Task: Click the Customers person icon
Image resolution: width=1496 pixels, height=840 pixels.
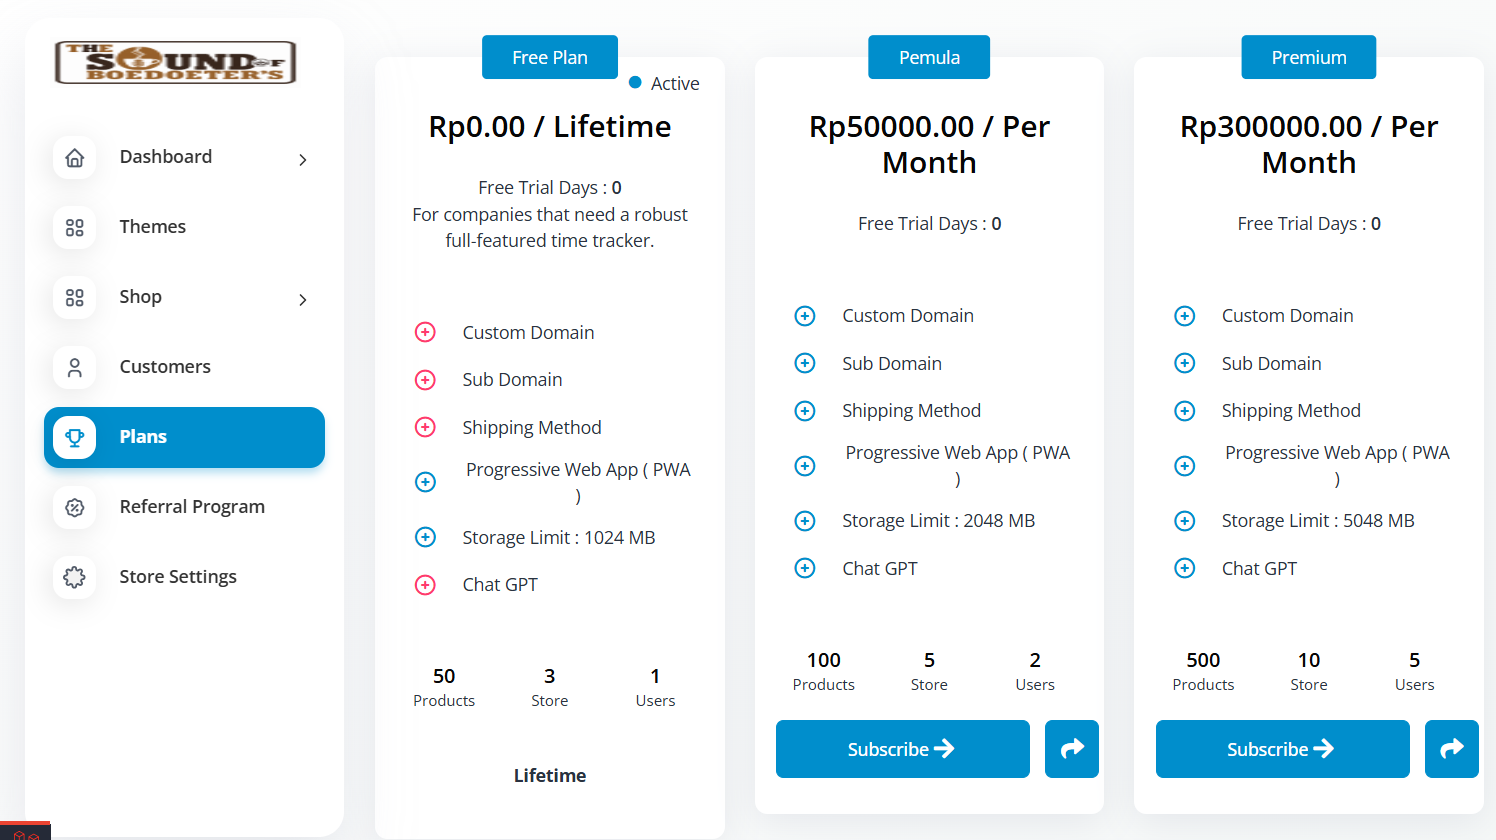Action: click(x=74, y=368)
